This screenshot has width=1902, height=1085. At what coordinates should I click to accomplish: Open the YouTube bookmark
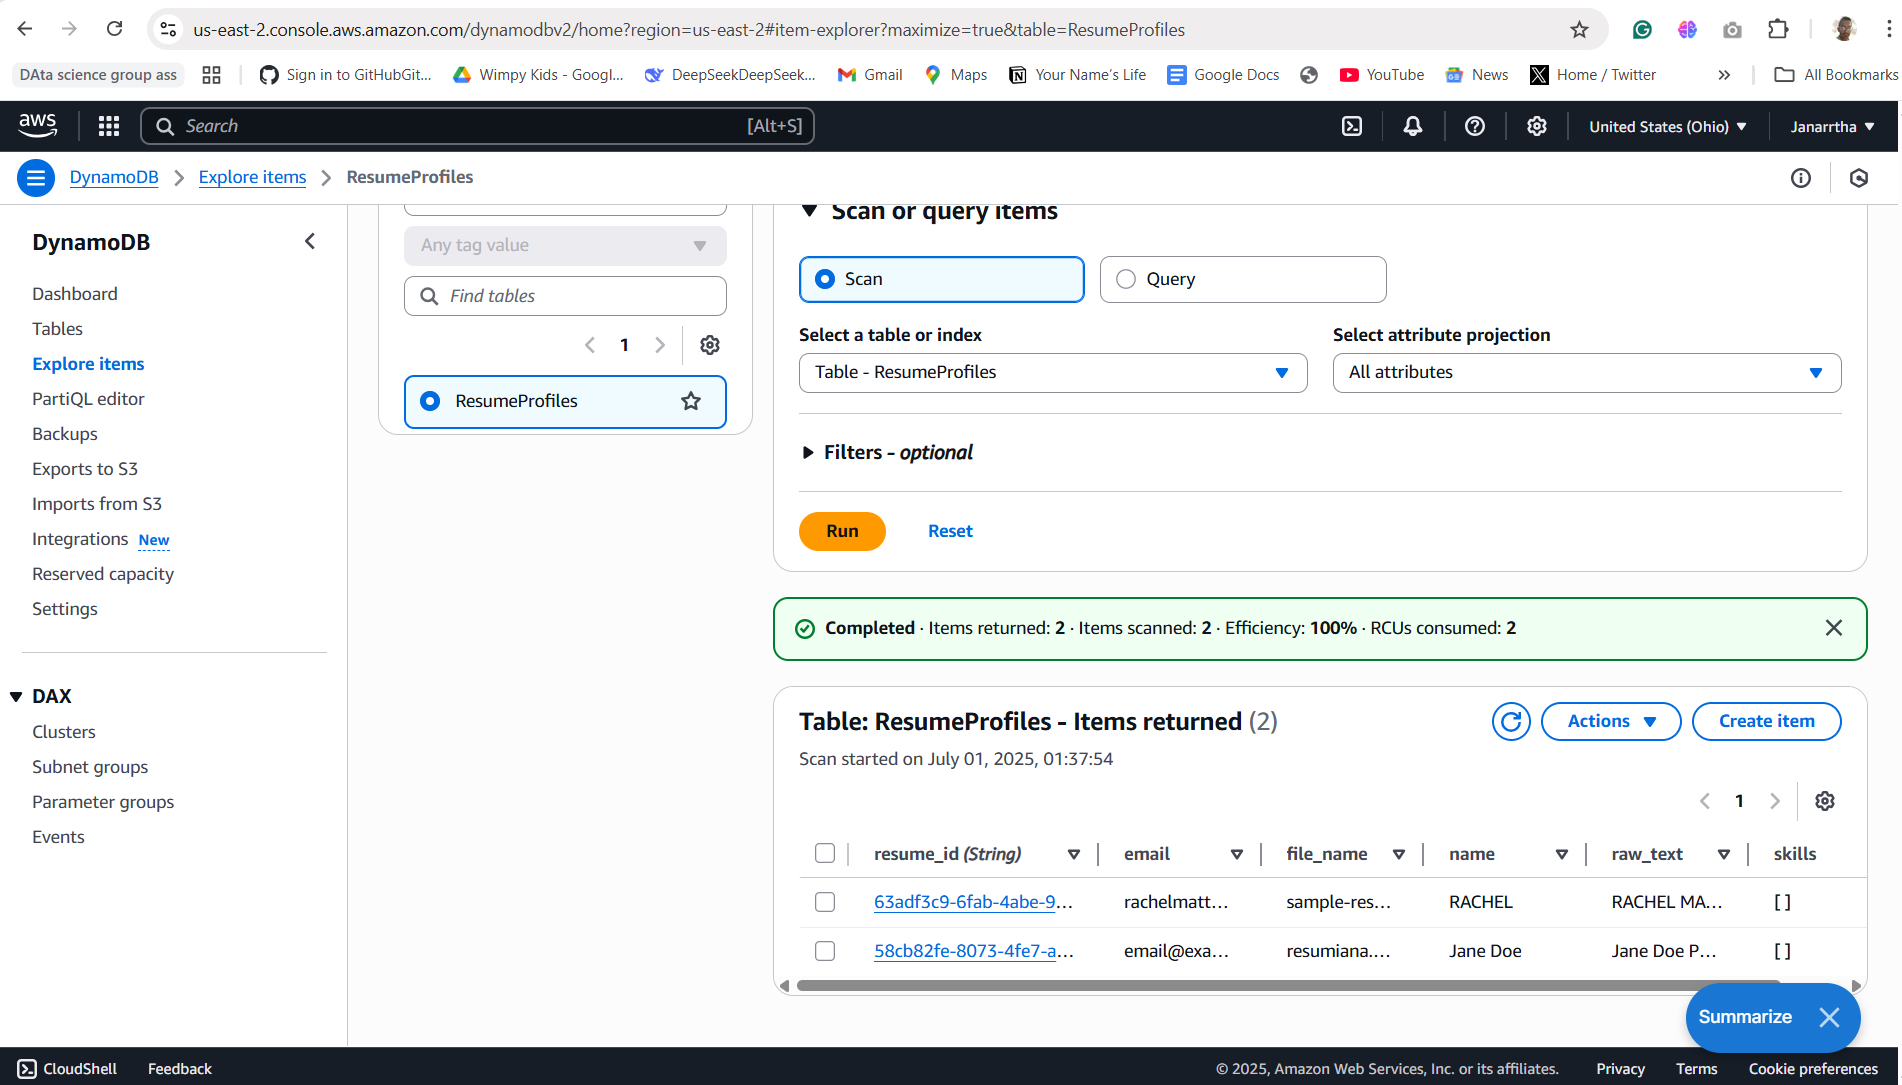(1382, 75)
